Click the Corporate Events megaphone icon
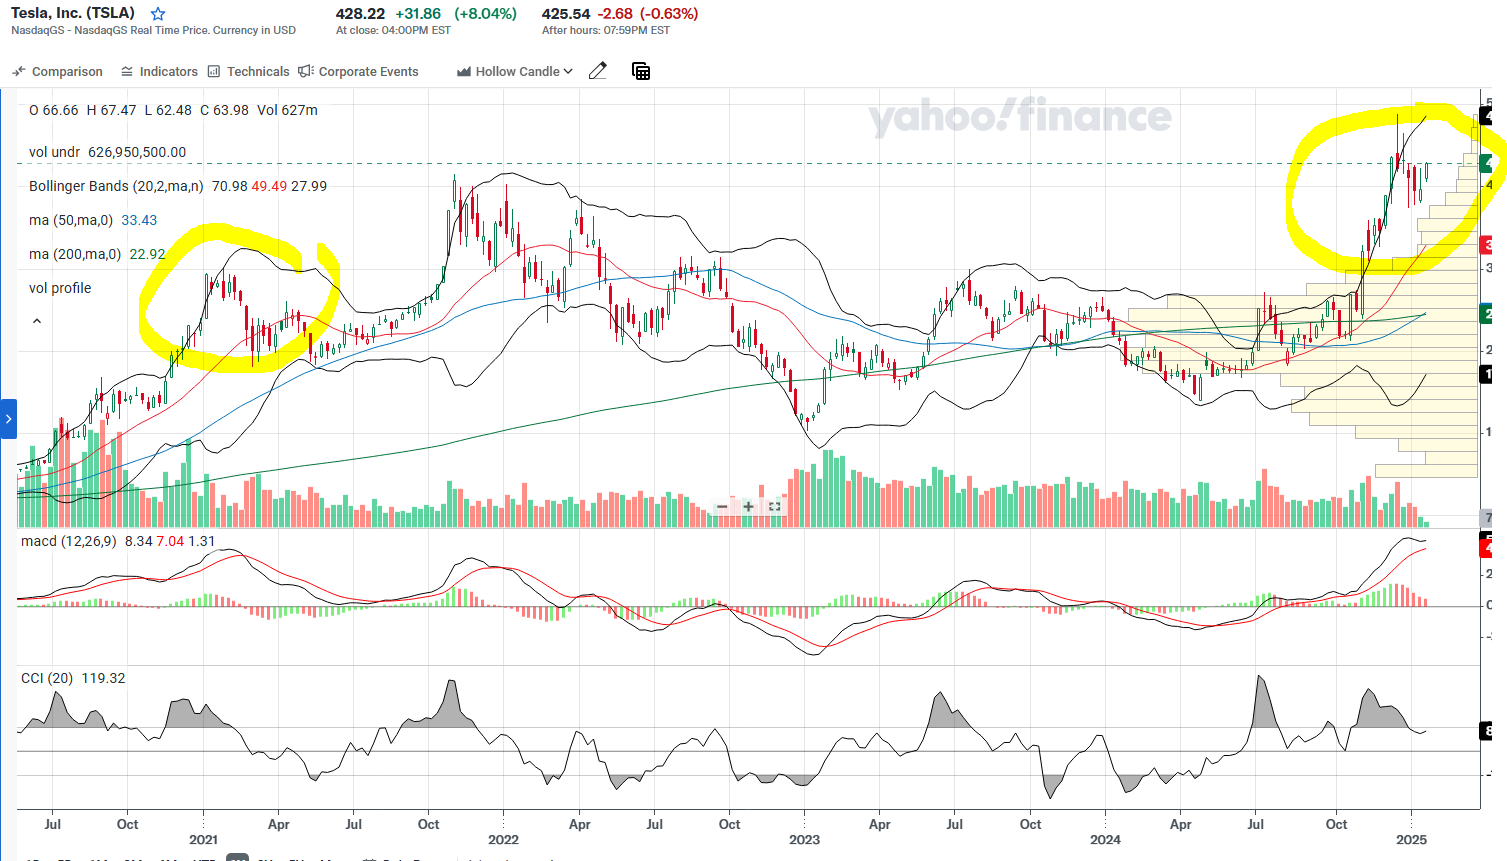The width and height of the screenshot is (1507, 861). point(306,72)
